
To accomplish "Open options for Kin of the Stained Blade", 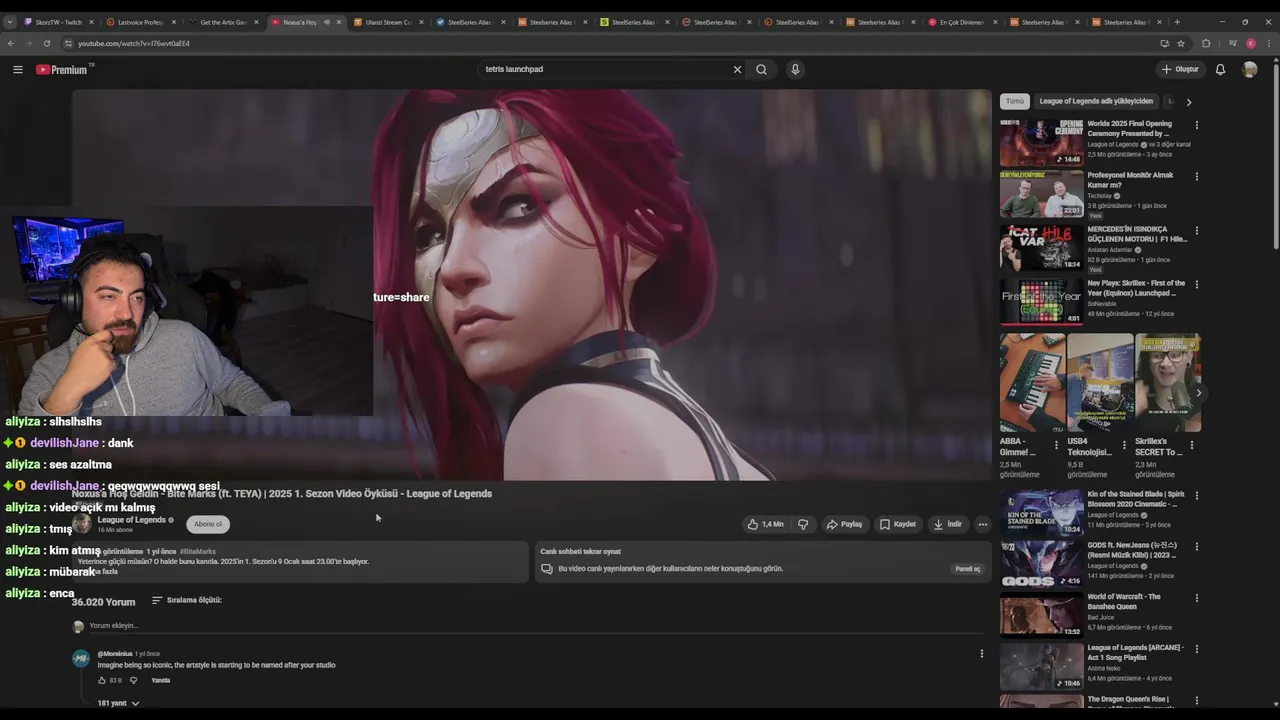I will (x=1197, y=496).
